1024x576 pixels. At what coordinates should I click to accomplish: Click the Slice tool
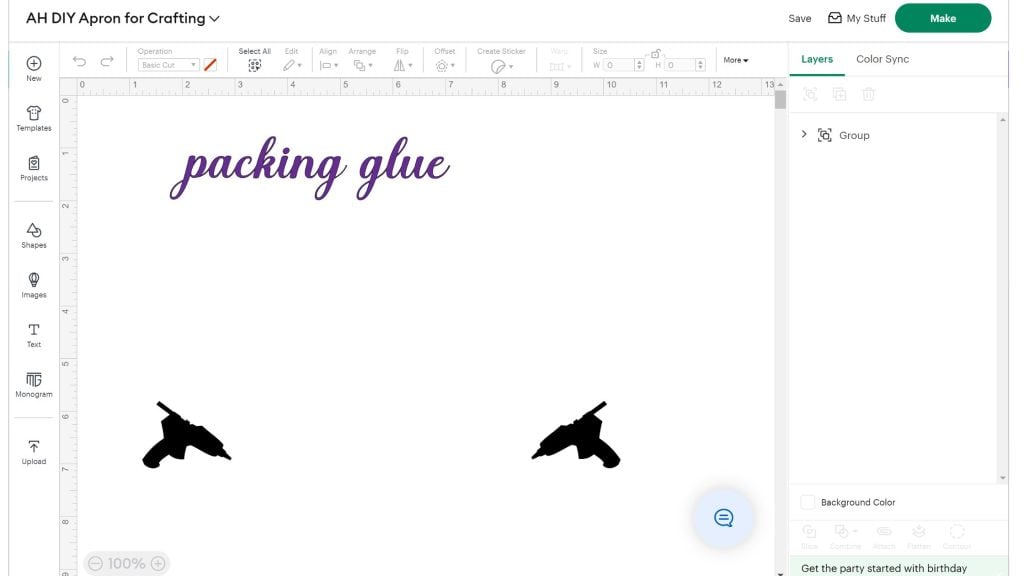click(809, 536)
